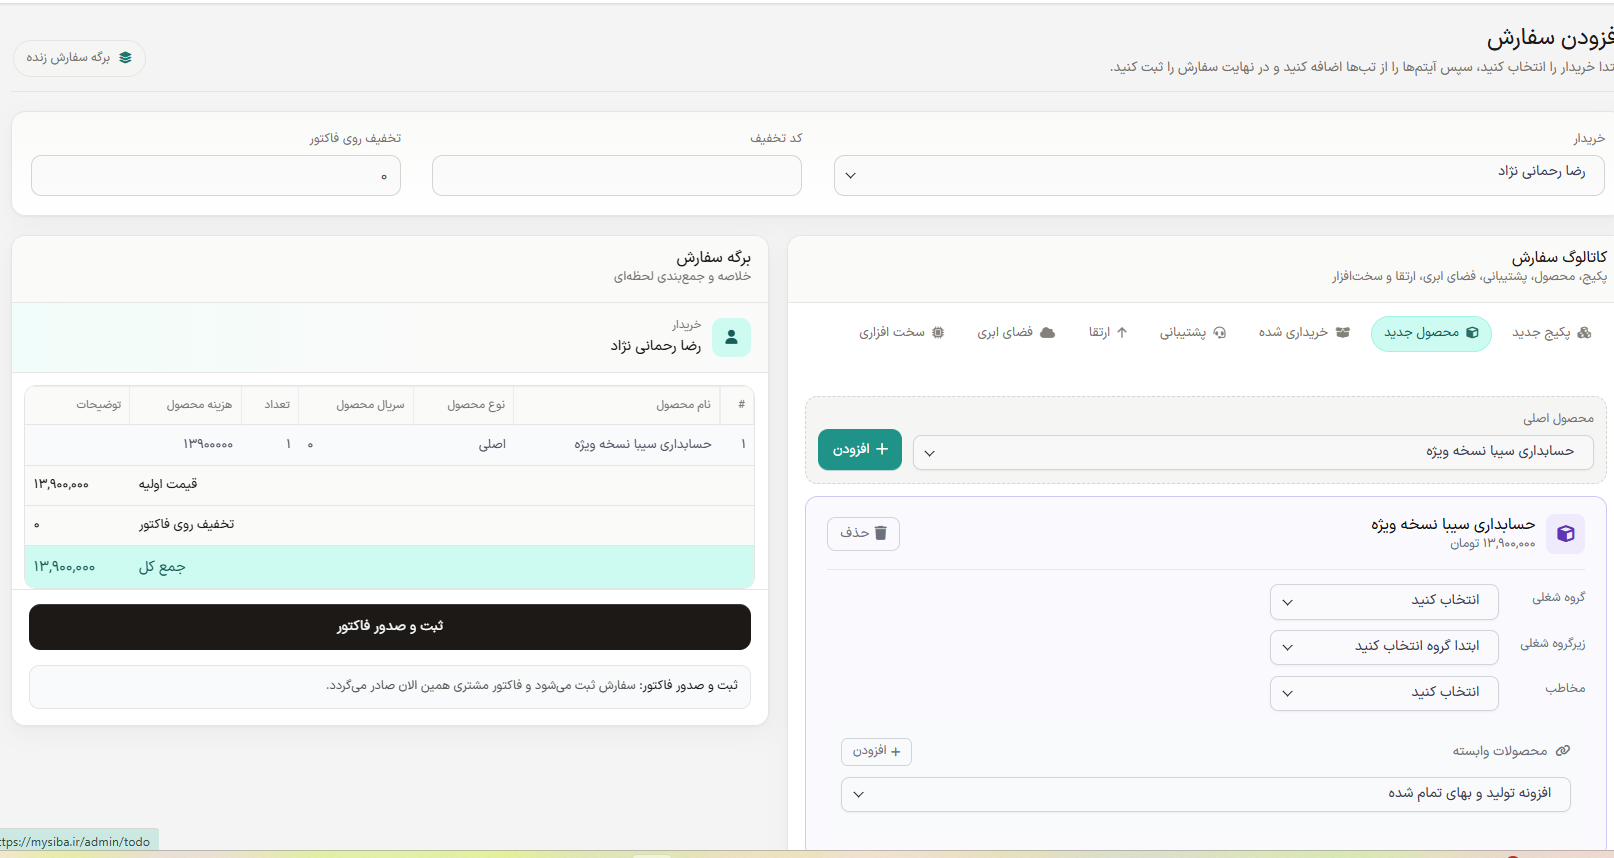Image resolution: width=1614 pixels, height=858 pixels.
Task: Click the link icon beside محصولات وابسته
Action: pos(1563,751)
